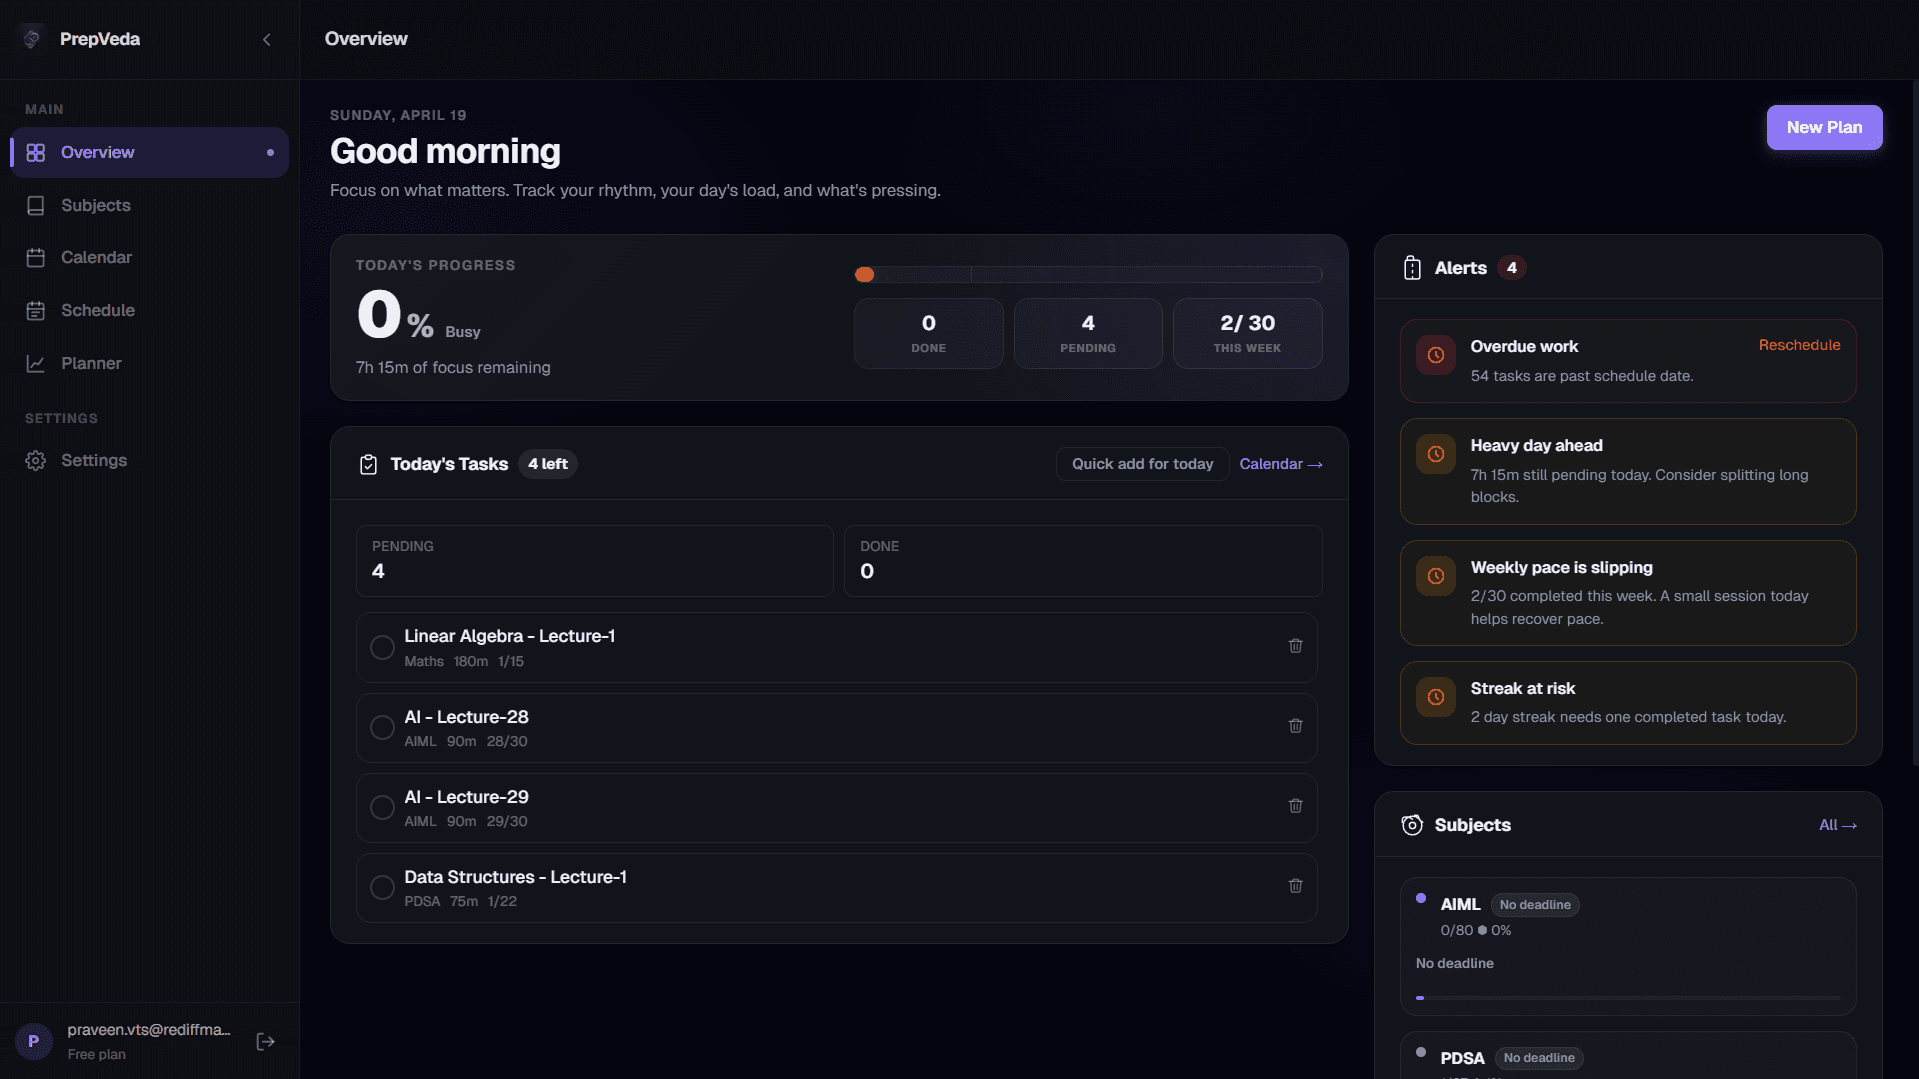The height and width of the screenshot is (1079, 1919).
Task: Click the today's progress bar
Action: point(1088,274)
